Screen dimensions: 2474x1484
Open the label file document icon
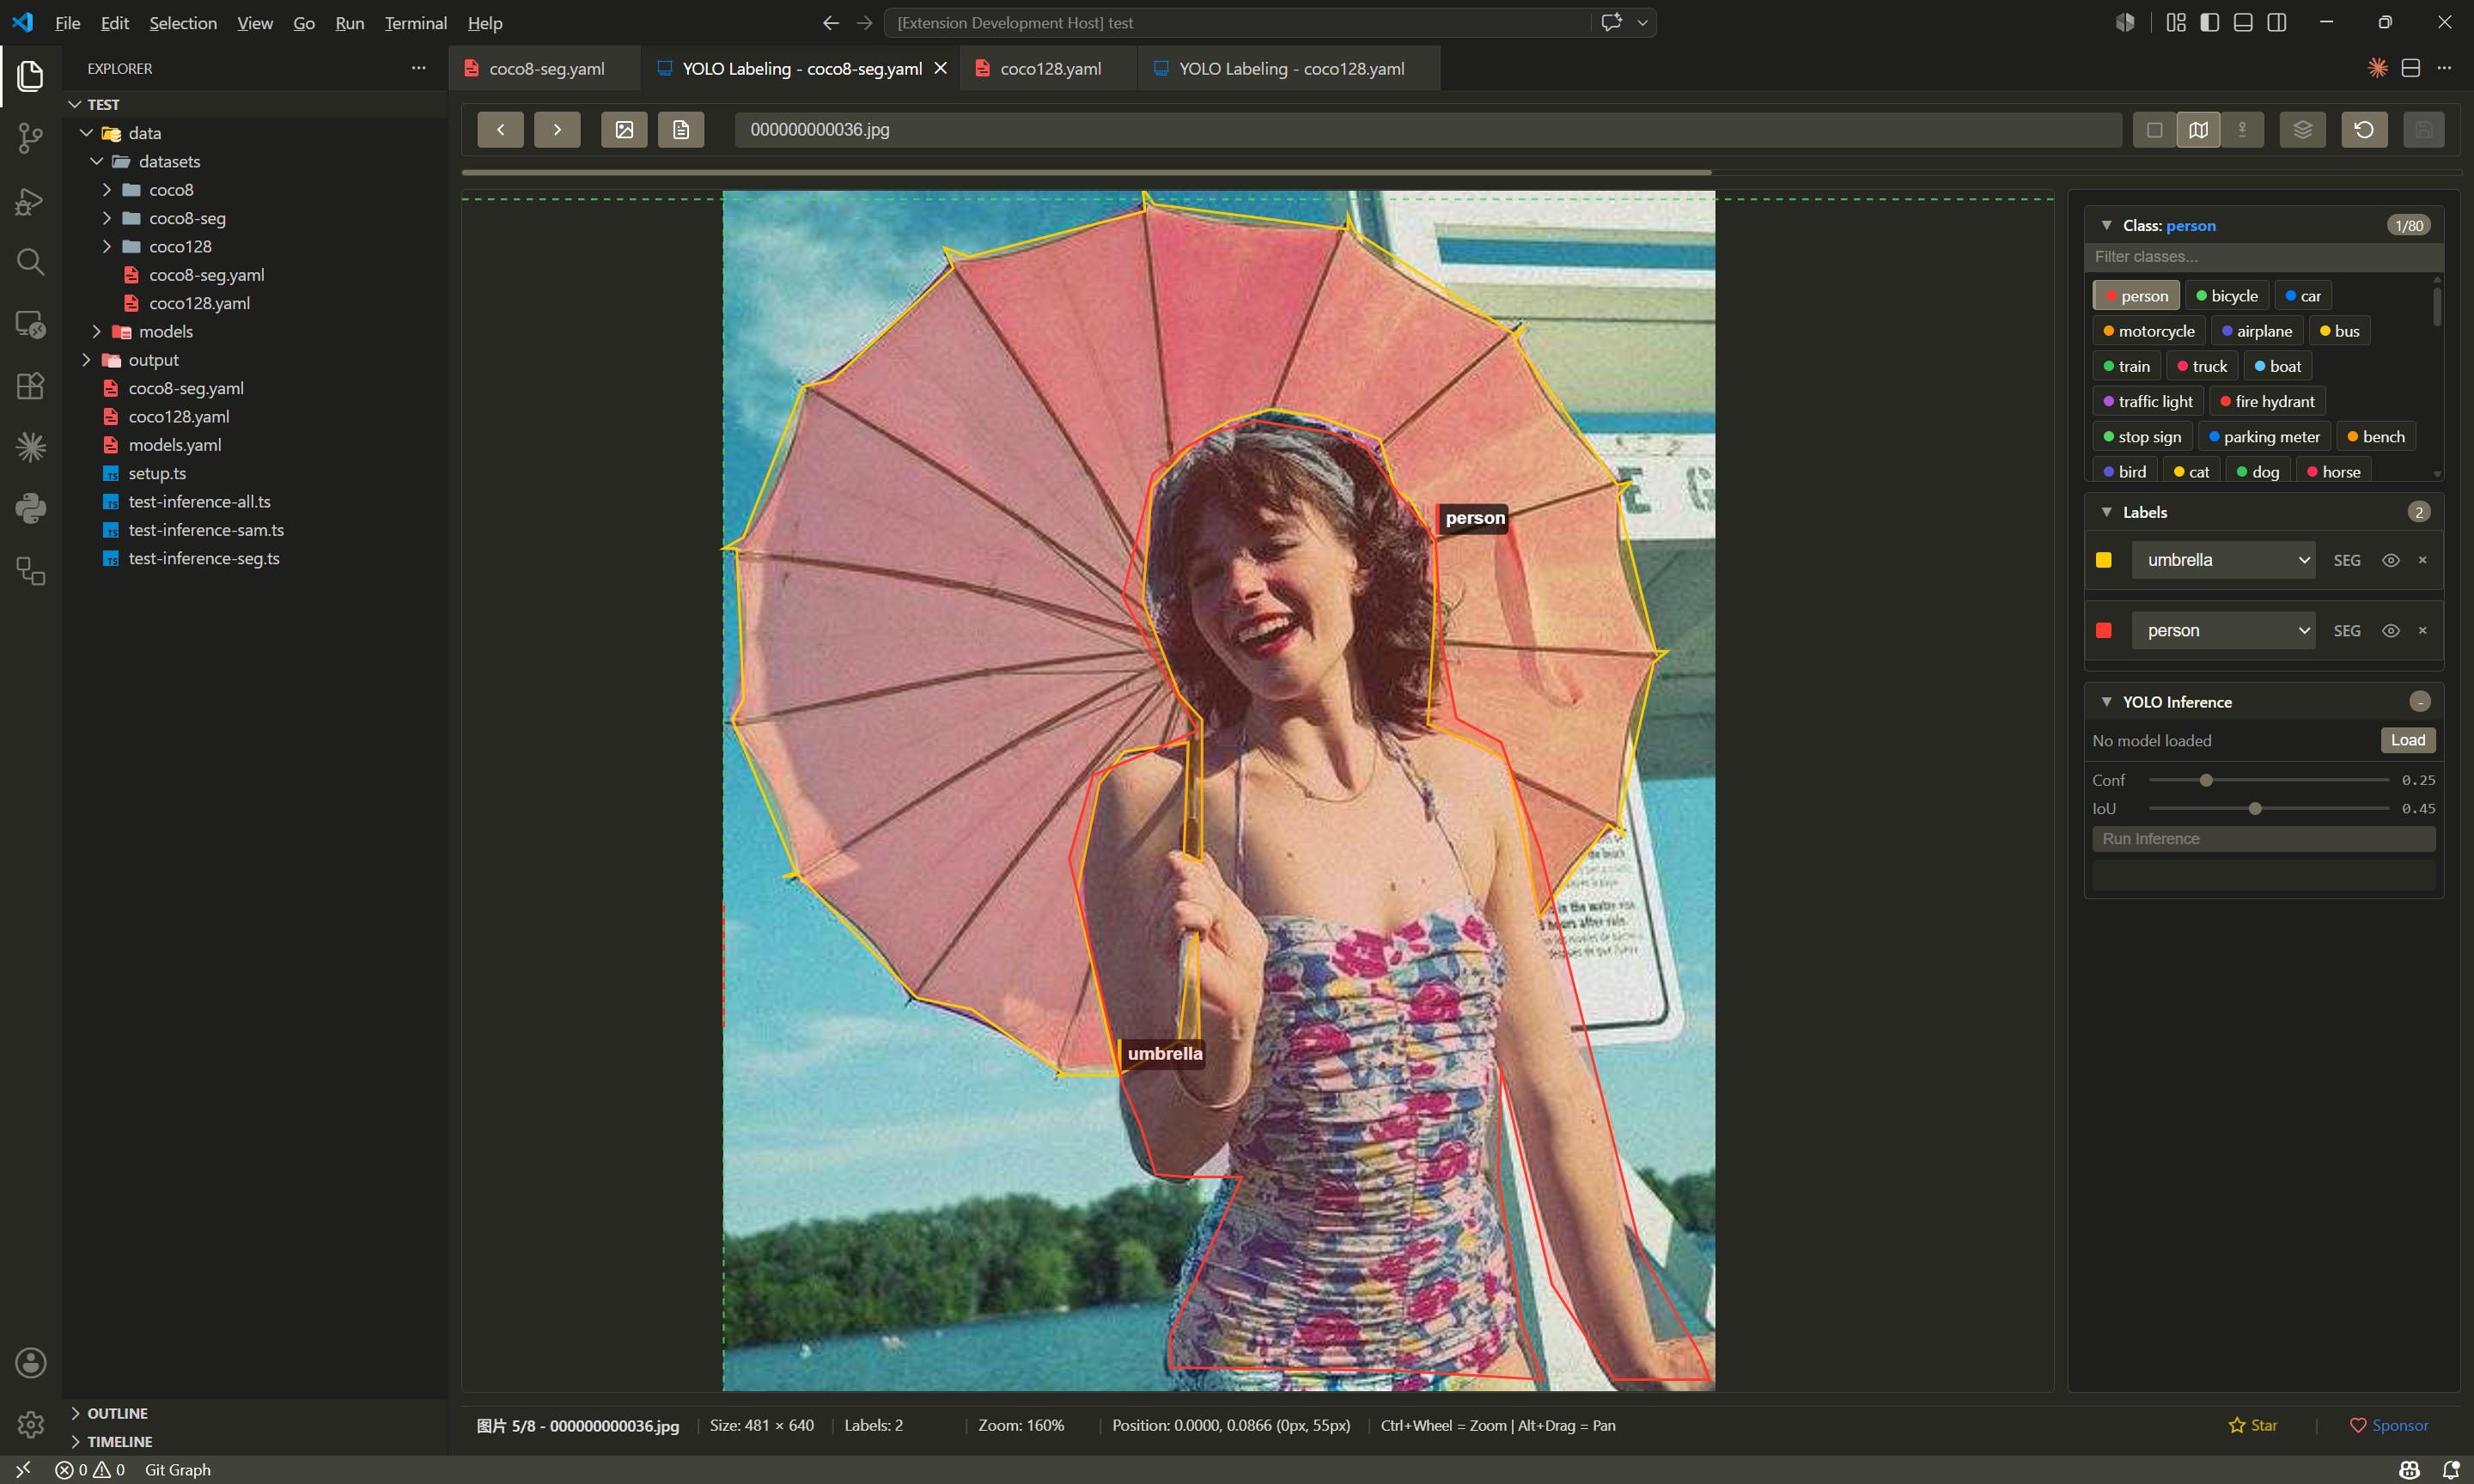(x=681, y=130)
